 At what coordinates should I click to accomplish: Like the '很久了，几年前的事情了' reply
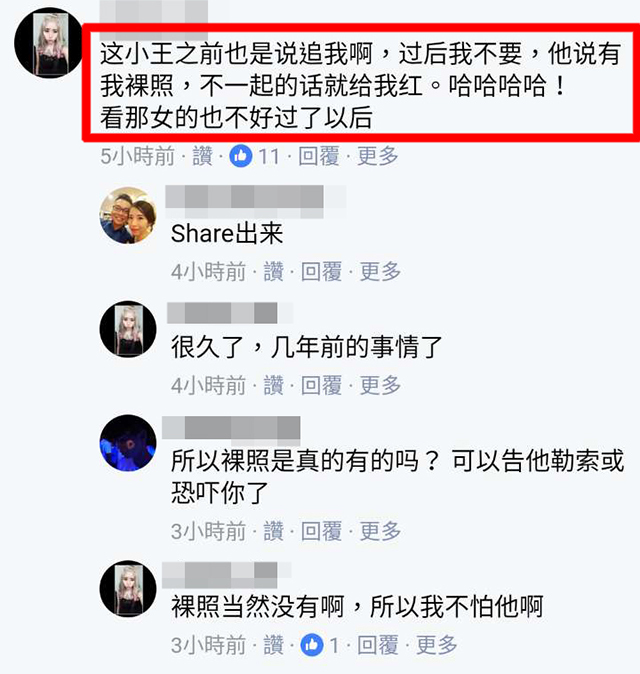273,385
